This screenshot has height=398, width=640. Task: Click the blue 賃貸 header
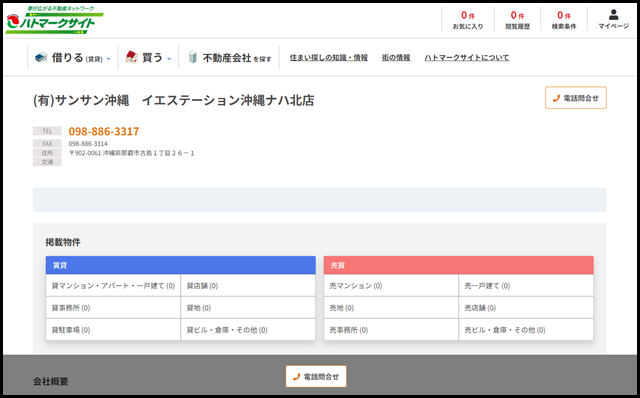[180, 265]
